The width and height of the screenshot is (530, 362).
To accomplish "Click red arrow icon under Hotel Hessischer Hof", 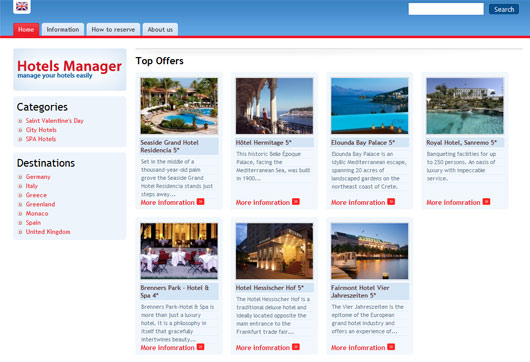I will coord(296,347).
